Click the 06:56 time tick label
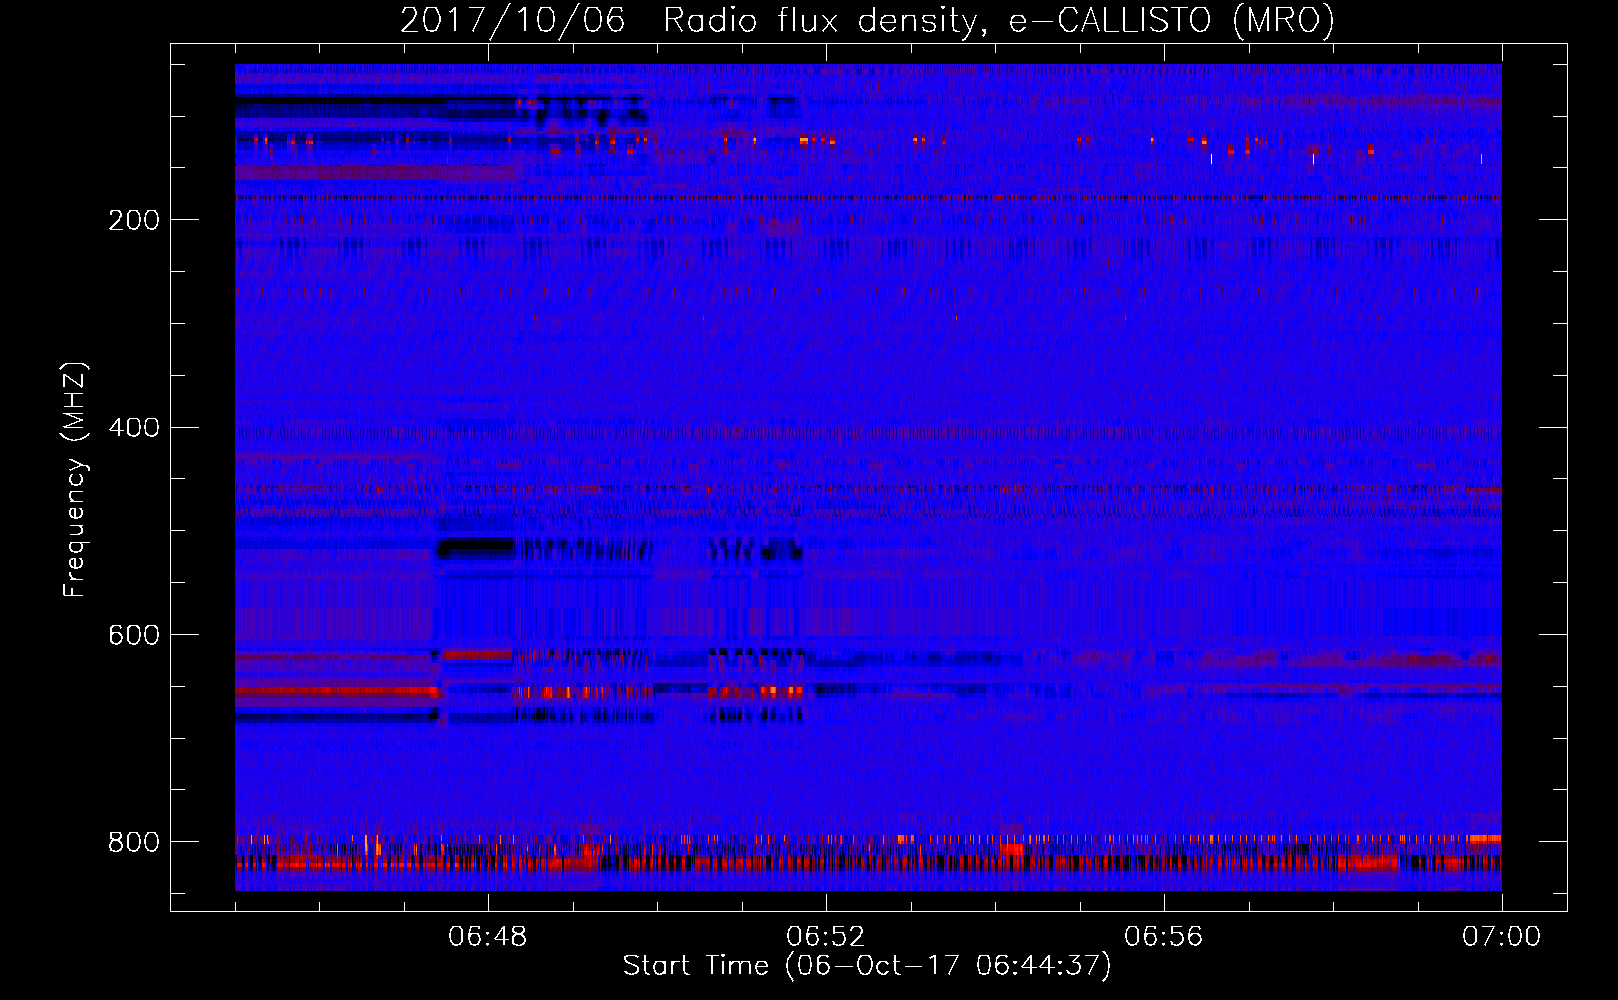 pos(1164,937)
